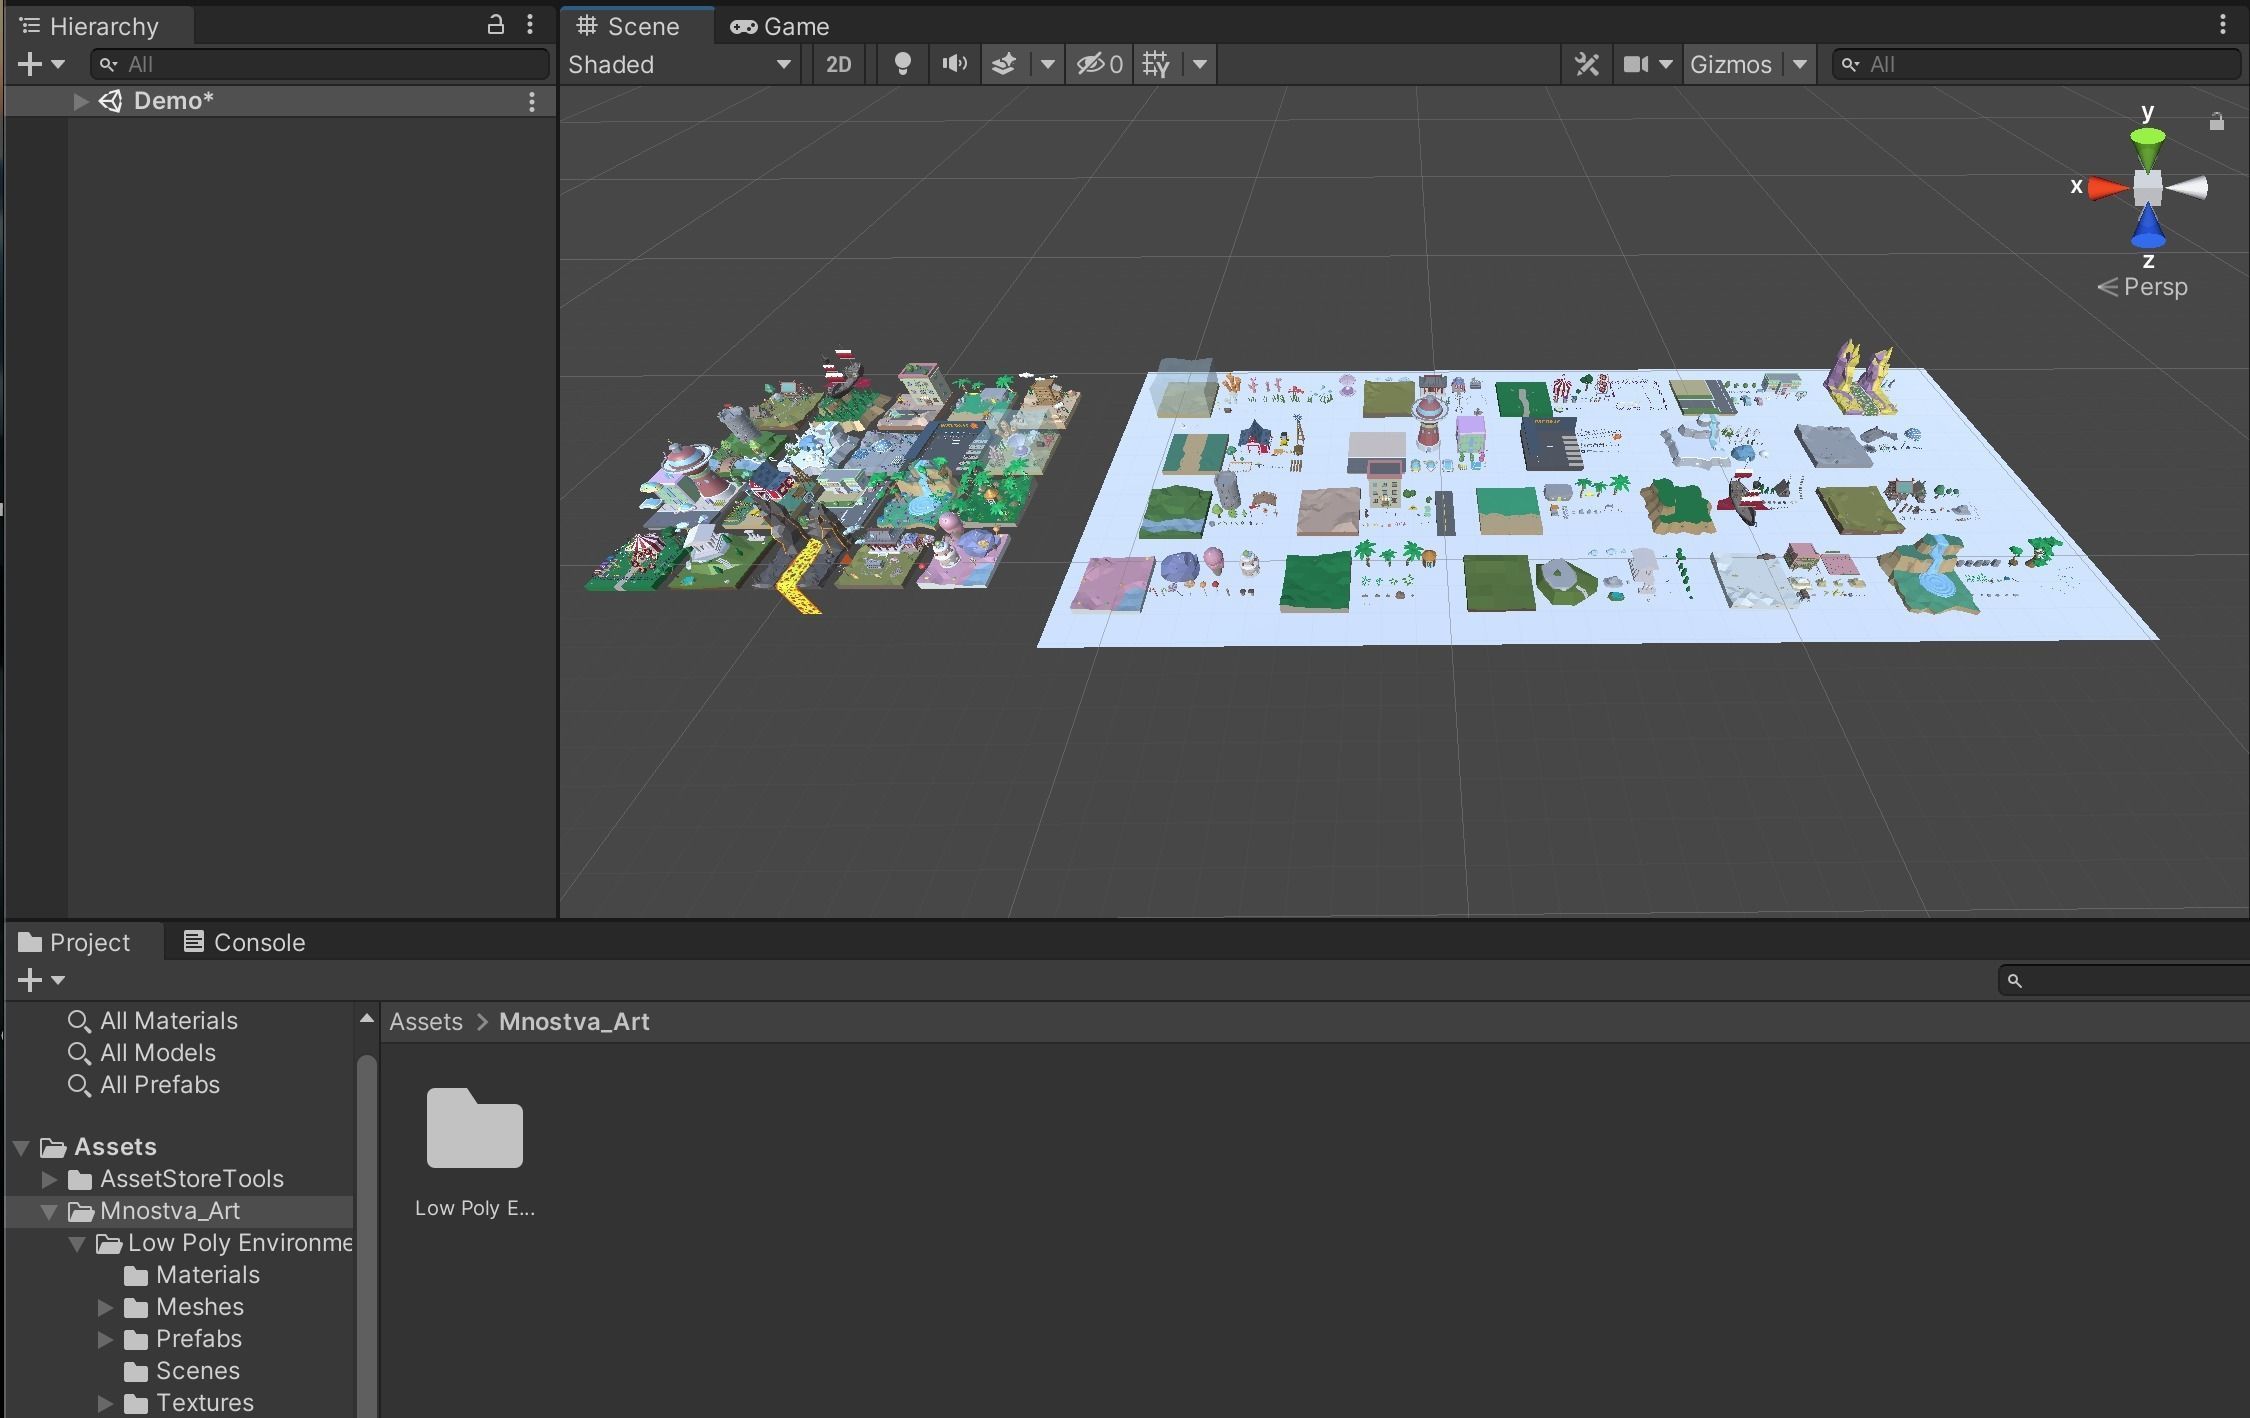
Task: Switch to the Game tab
Action: click(x=780, y=26)
